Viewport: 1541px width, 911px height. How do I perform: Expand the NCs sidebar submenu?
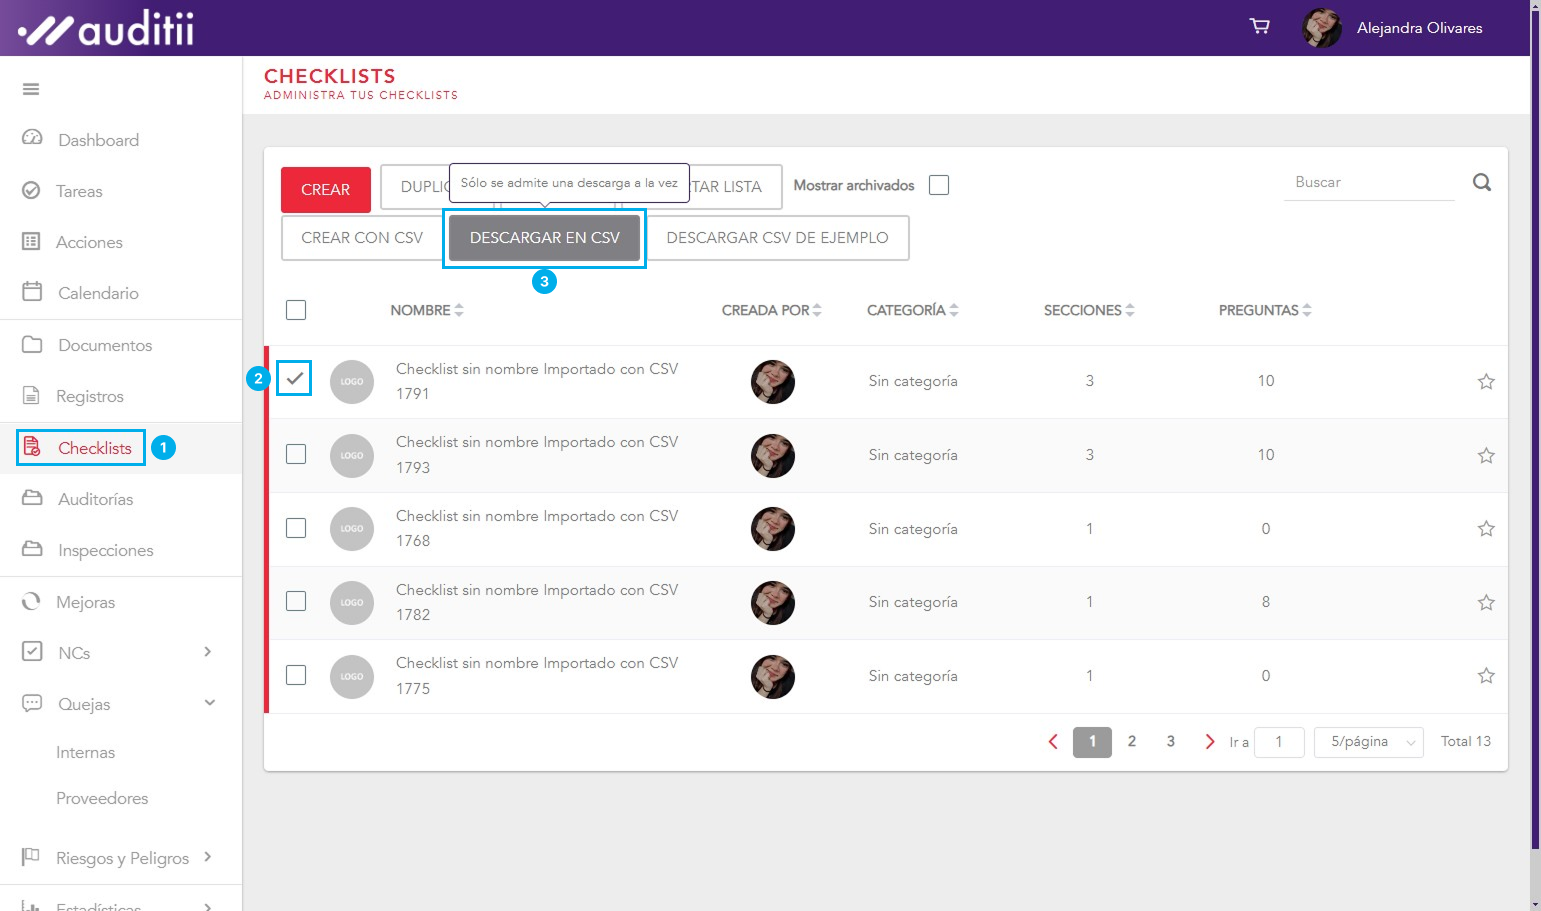(x=208, y=652)
